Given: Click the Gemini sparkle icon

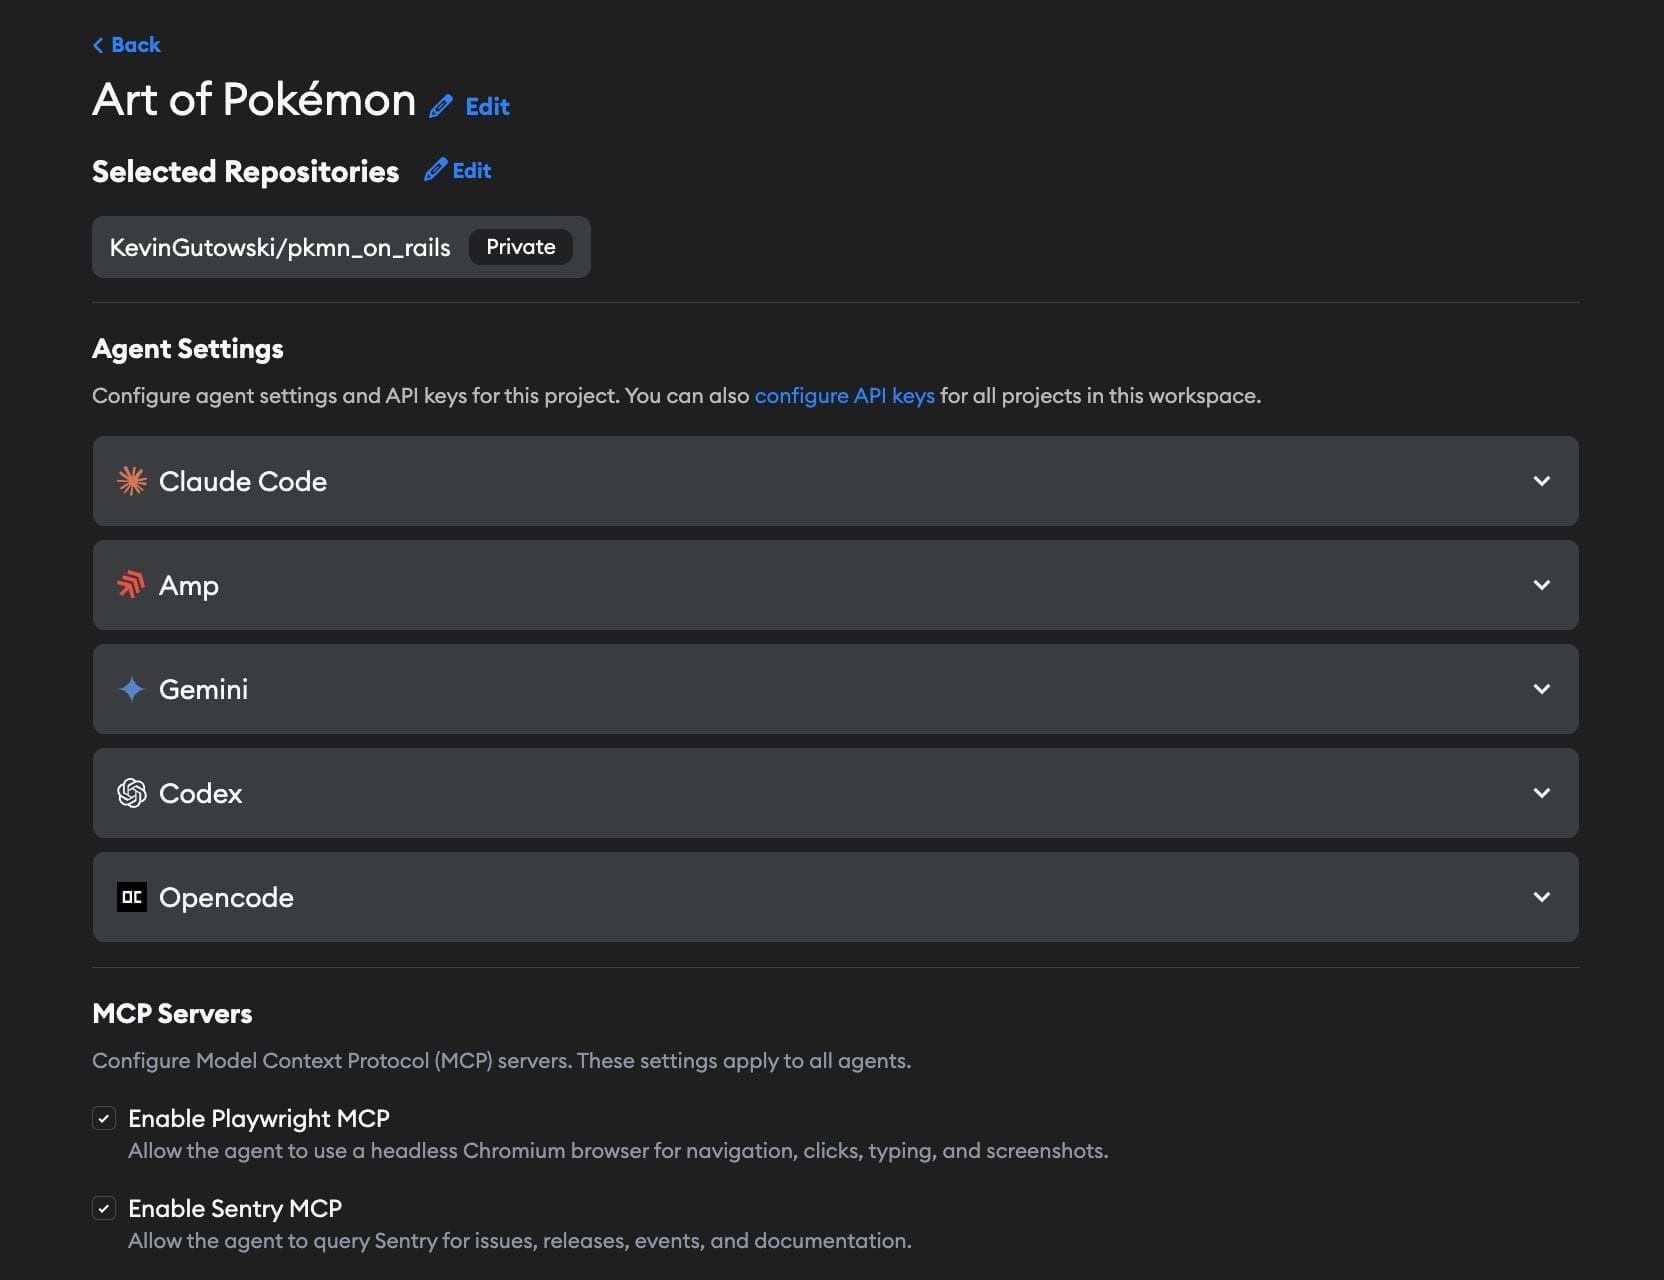Looking at the screenshot, I should click(131, 689).
